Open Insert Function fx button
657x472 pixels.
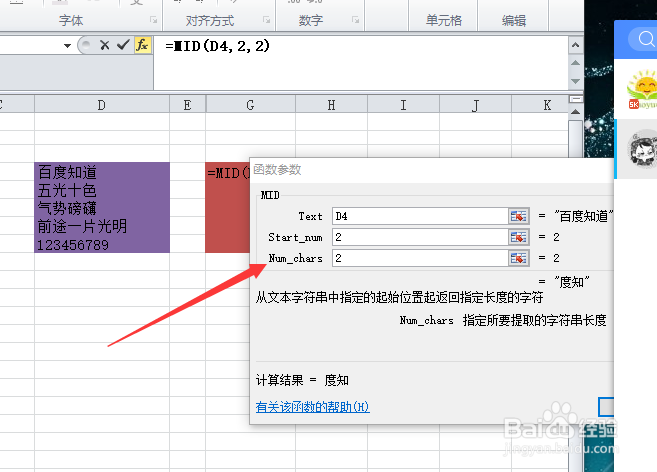coord(142,45)
